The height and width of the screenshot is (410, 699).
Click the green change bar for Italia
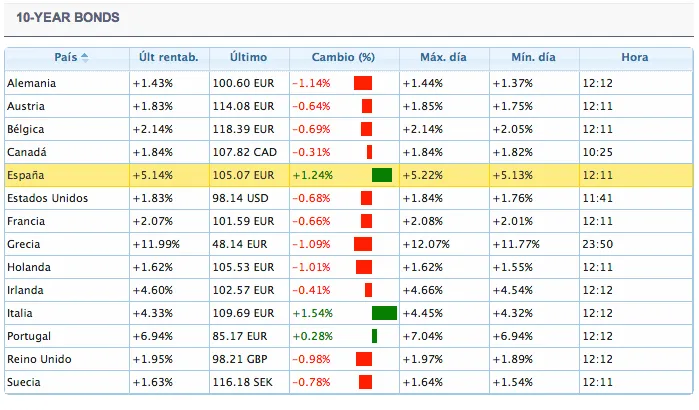click(383, 313)
